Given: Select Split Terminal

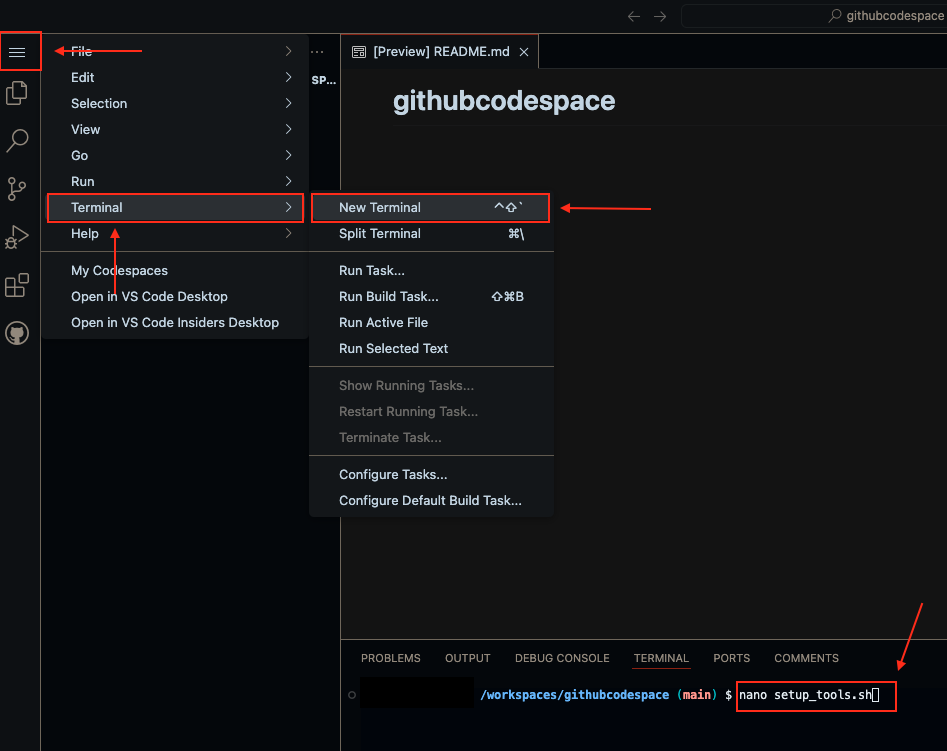Looking at the screenshot, I should 431,233.
